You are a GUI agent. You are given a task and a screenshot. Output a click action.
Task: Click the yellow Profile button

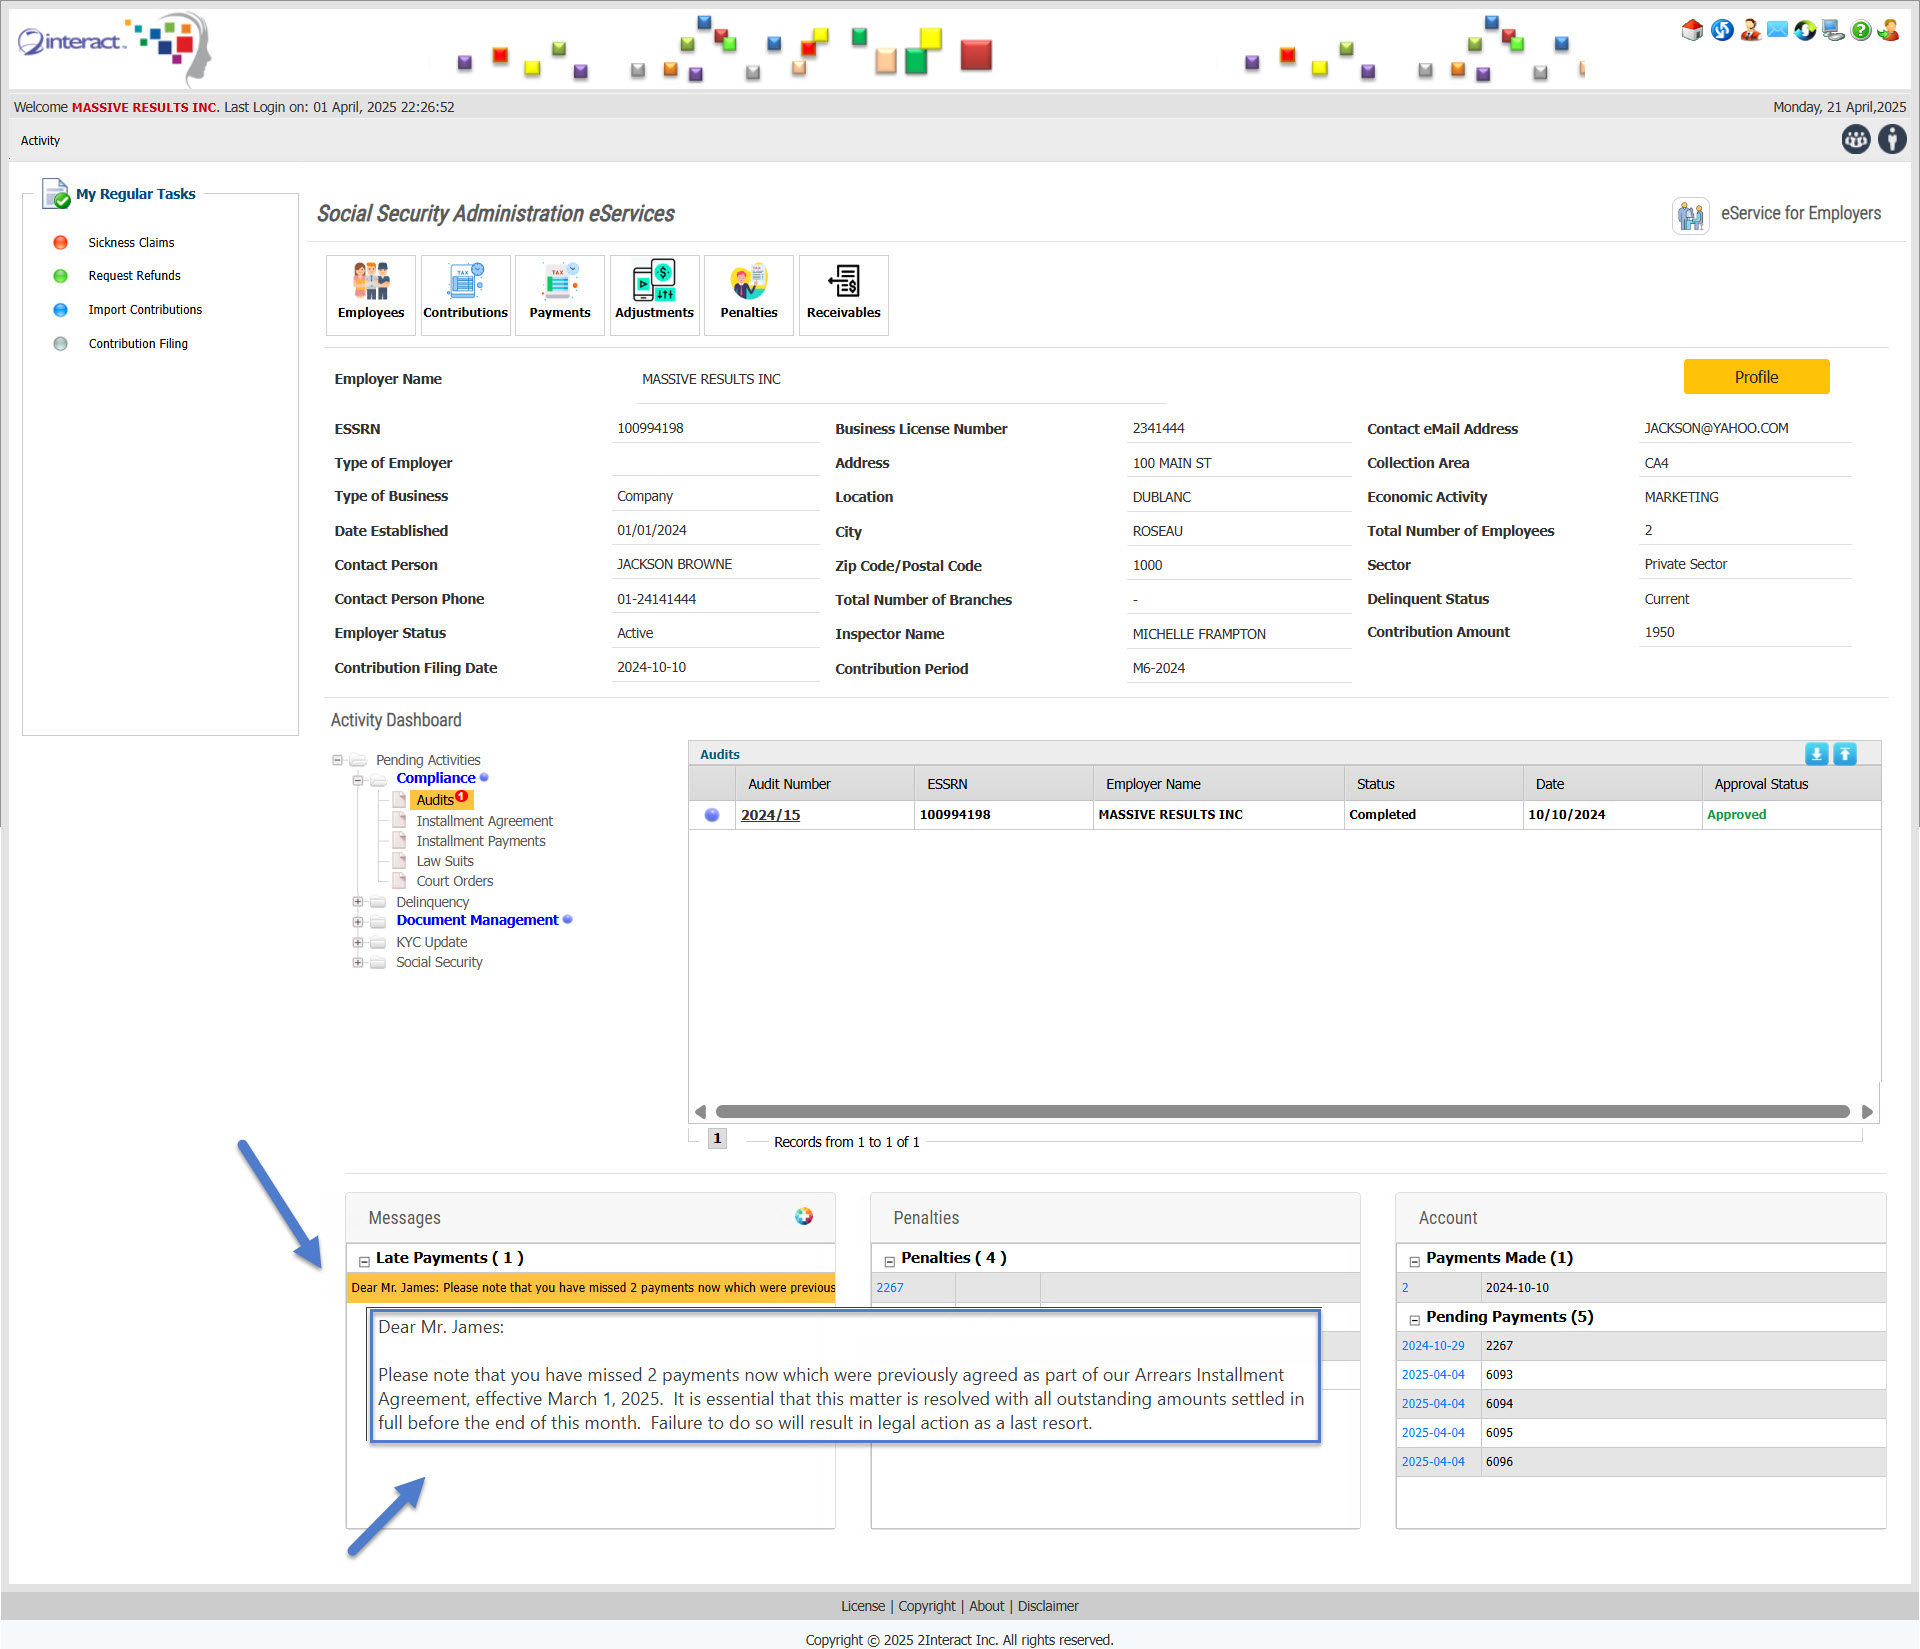pyautogui.click(x=1756, y=377)
